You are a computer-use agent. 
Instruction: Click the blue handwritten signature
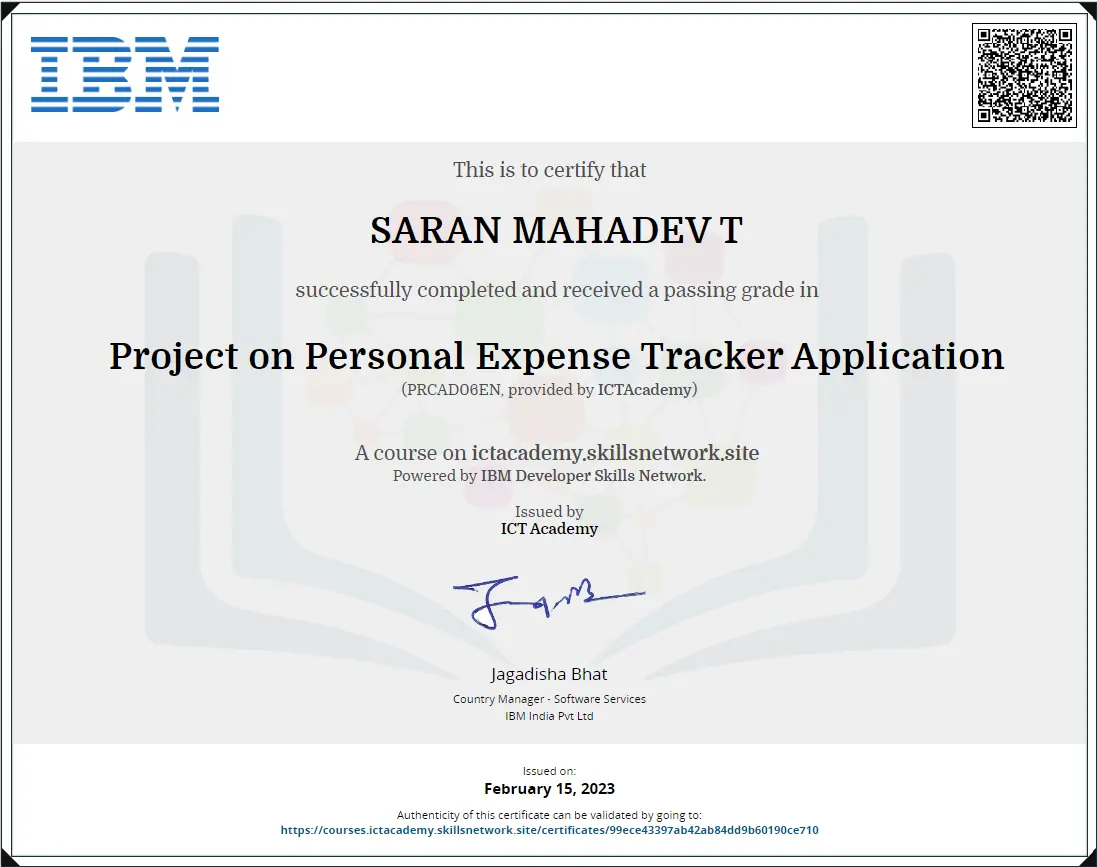coord(545,600)
